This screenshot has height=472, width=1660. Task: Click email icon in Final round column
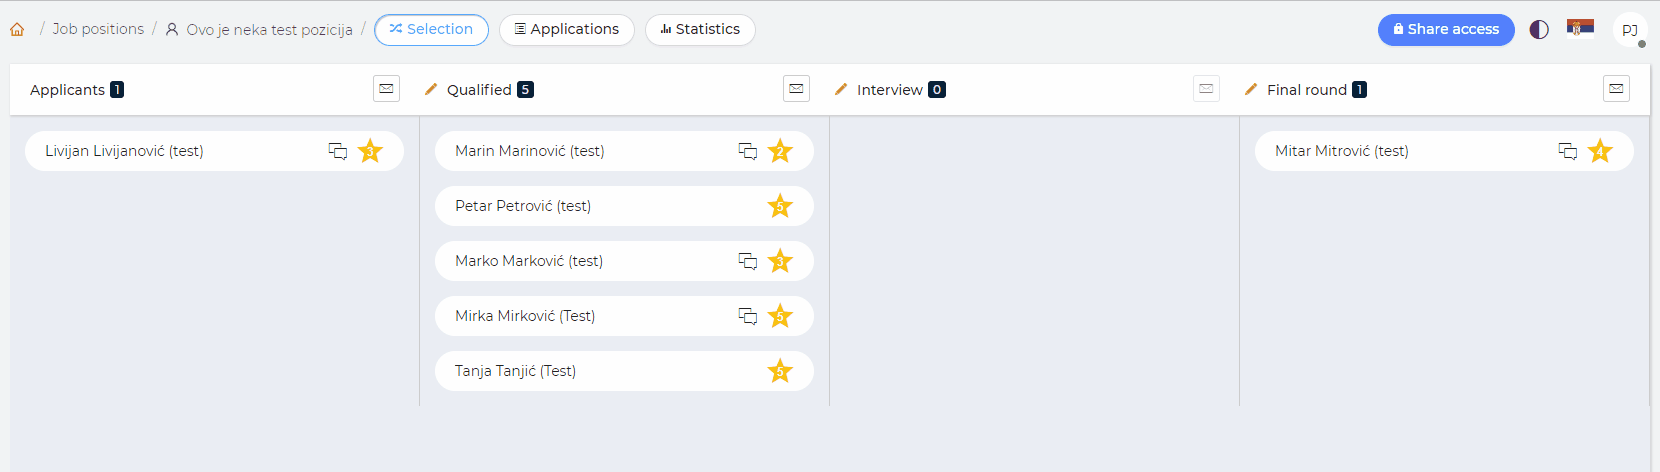click(1616, 89)
